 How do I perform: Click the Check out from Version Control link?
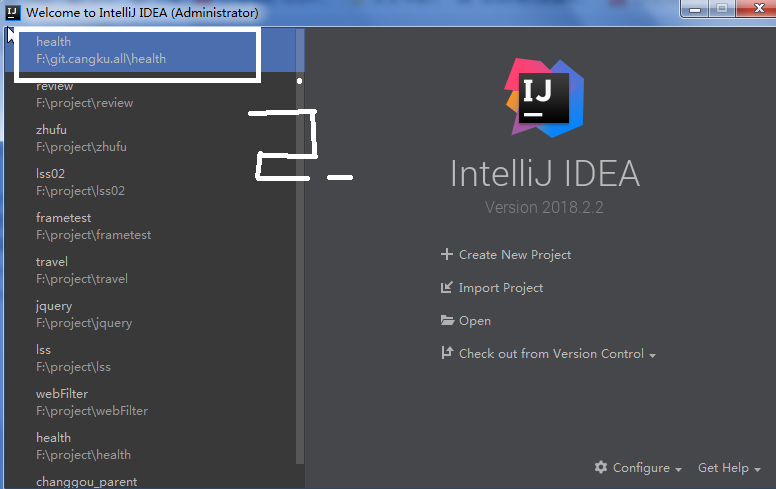[x=551, y=353]
